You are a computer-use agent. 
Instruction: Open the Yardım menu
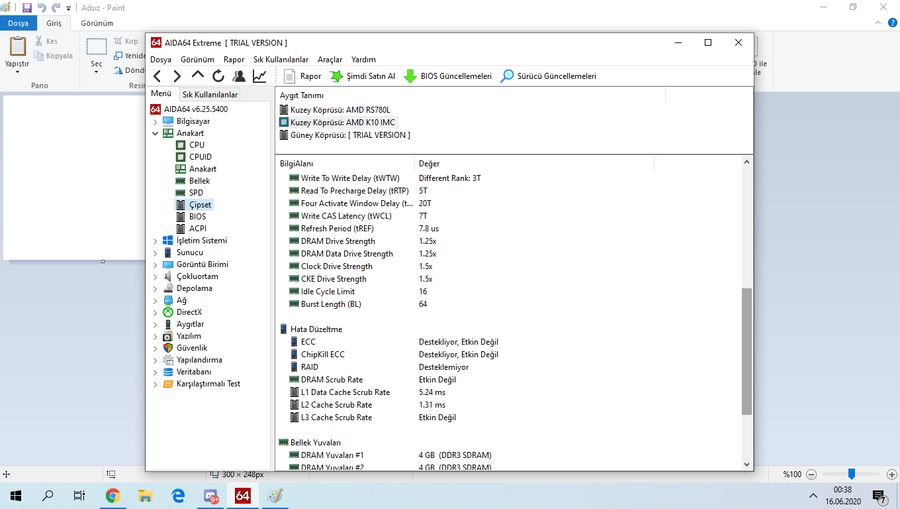click(363, 59)
